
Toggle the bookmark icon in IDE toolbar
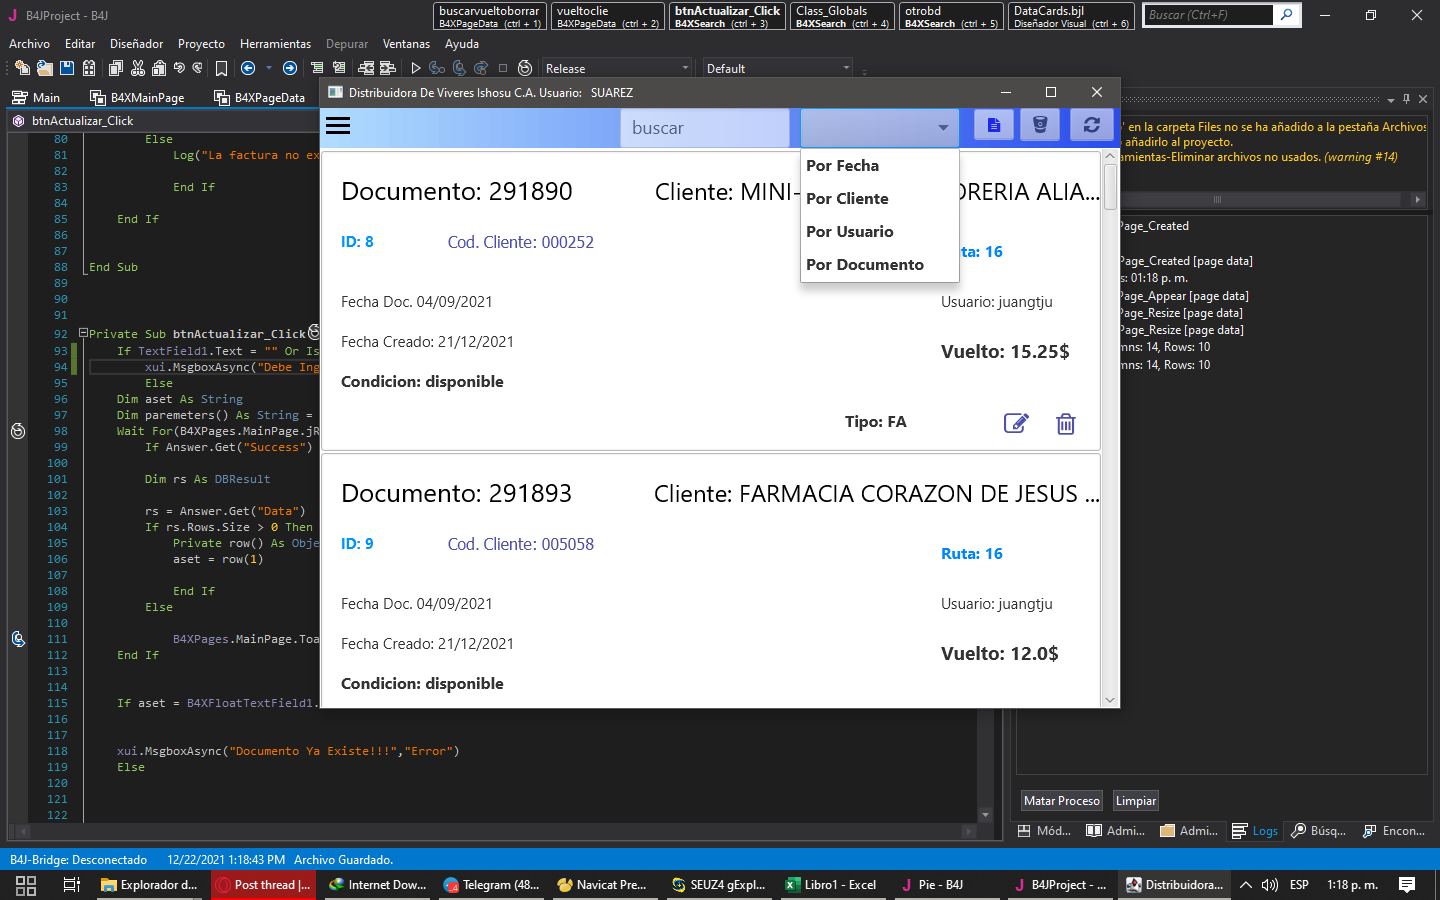[x=221, y=68]
